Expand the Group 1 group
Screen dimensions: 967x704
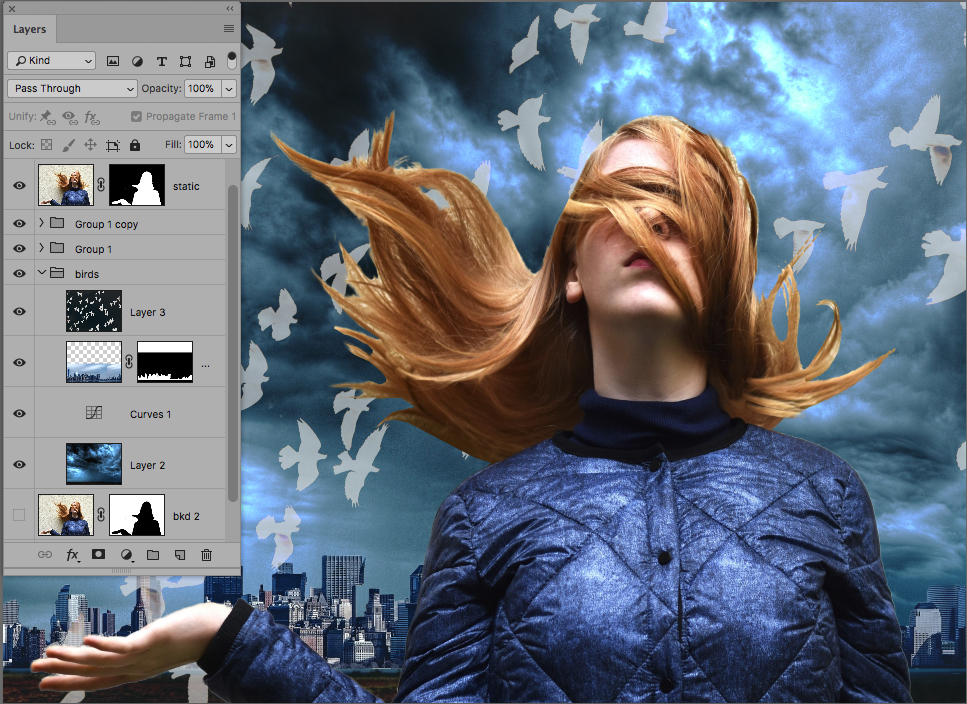[x=41, y=247]
